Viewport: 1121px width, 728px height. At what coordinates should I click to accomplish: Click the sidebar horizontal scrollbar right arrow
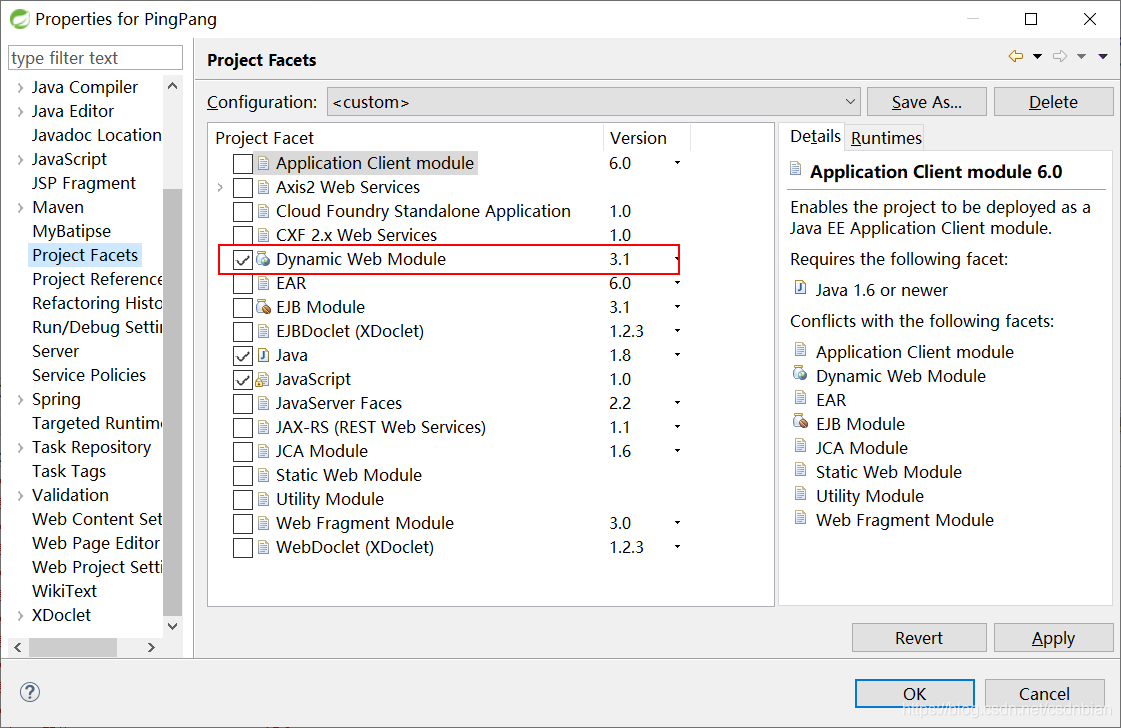(x=151, y=647)
